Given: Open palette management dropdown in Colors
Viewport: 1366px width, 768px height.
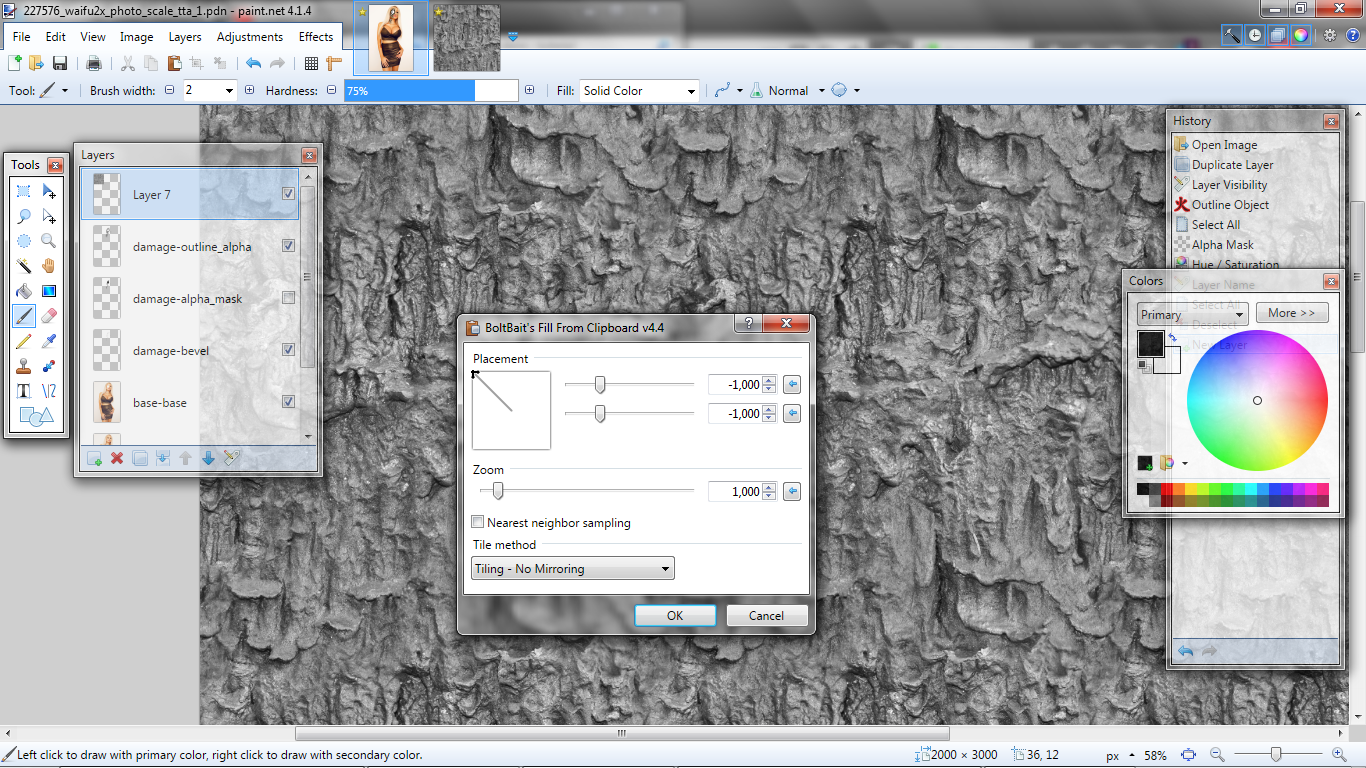Looking at the screenshot, I should click(1185, 463).
